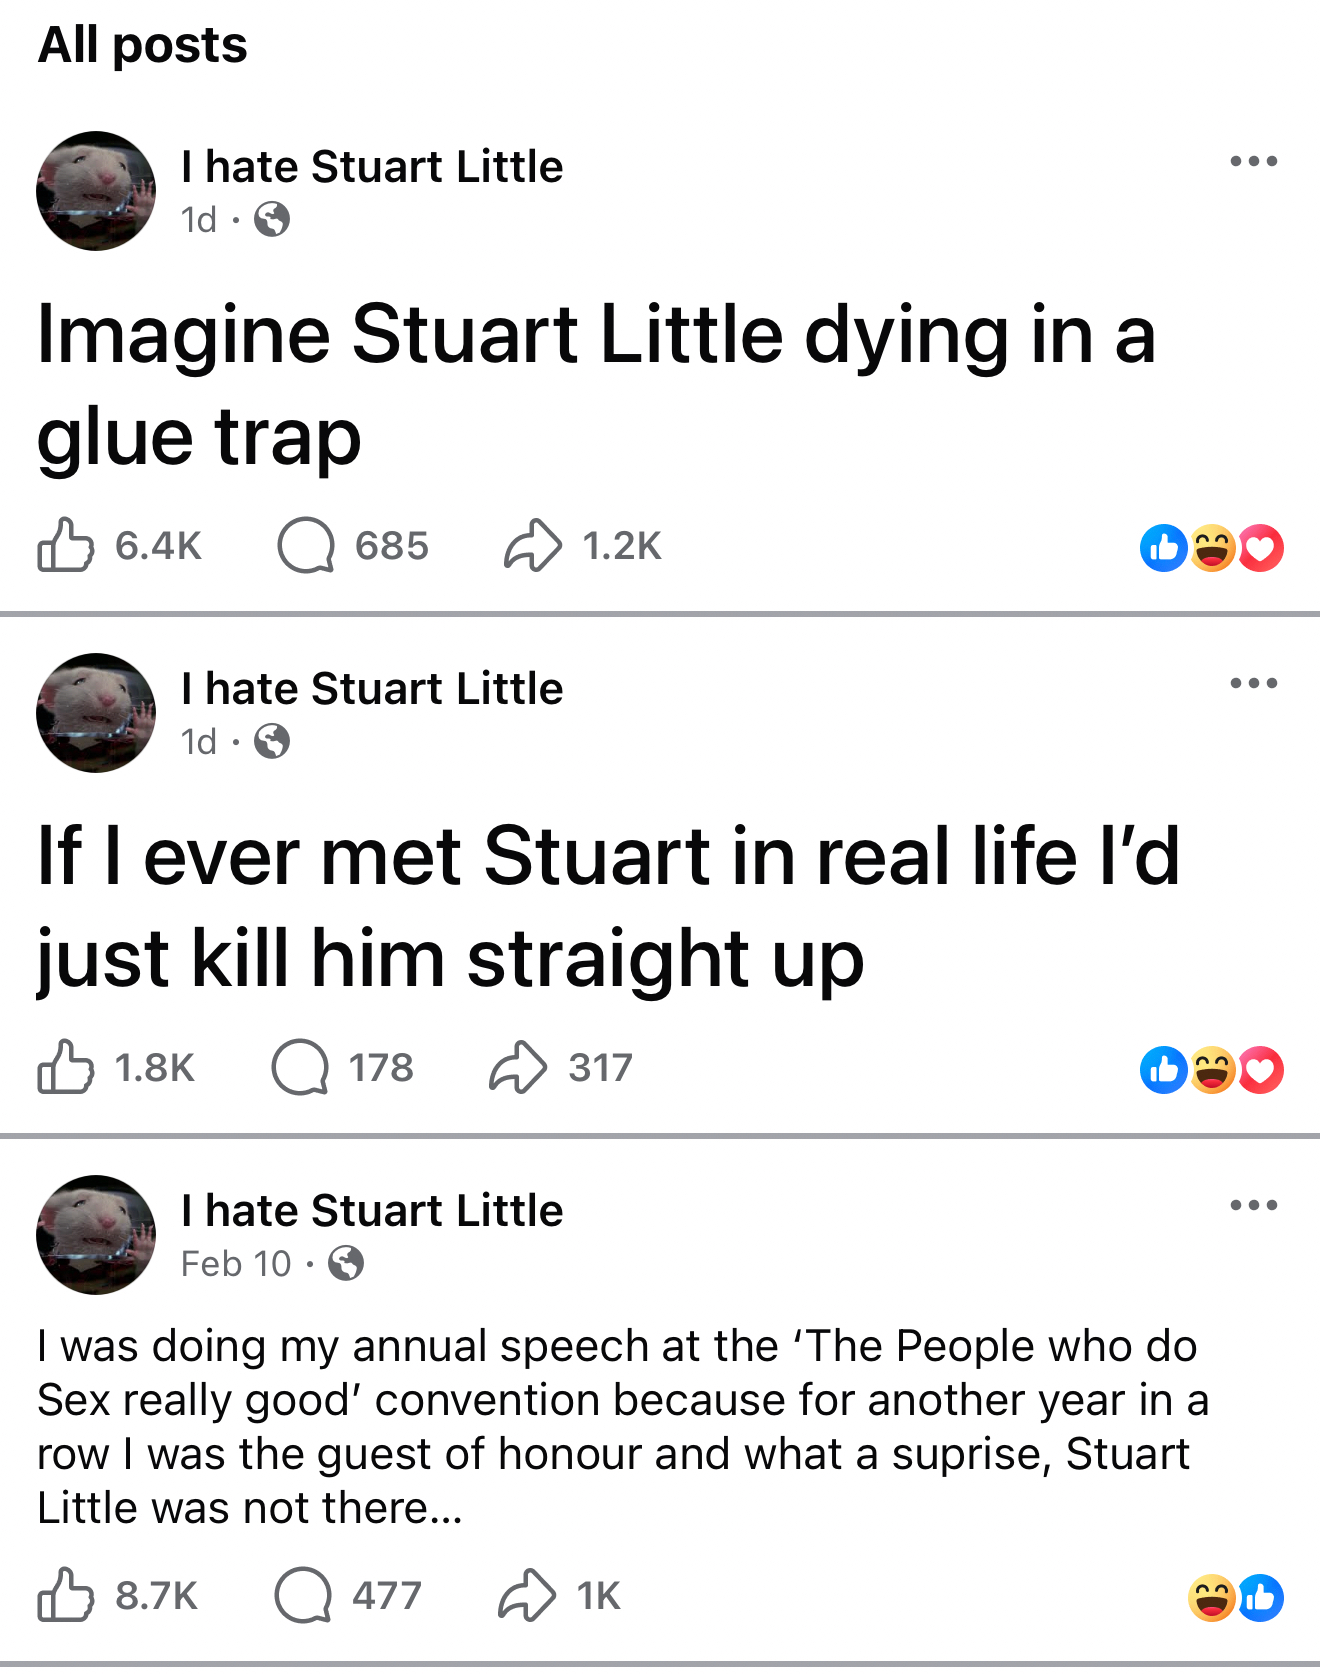
Task: Open comments on the Feb 10 post
Action: (303, 1595)
